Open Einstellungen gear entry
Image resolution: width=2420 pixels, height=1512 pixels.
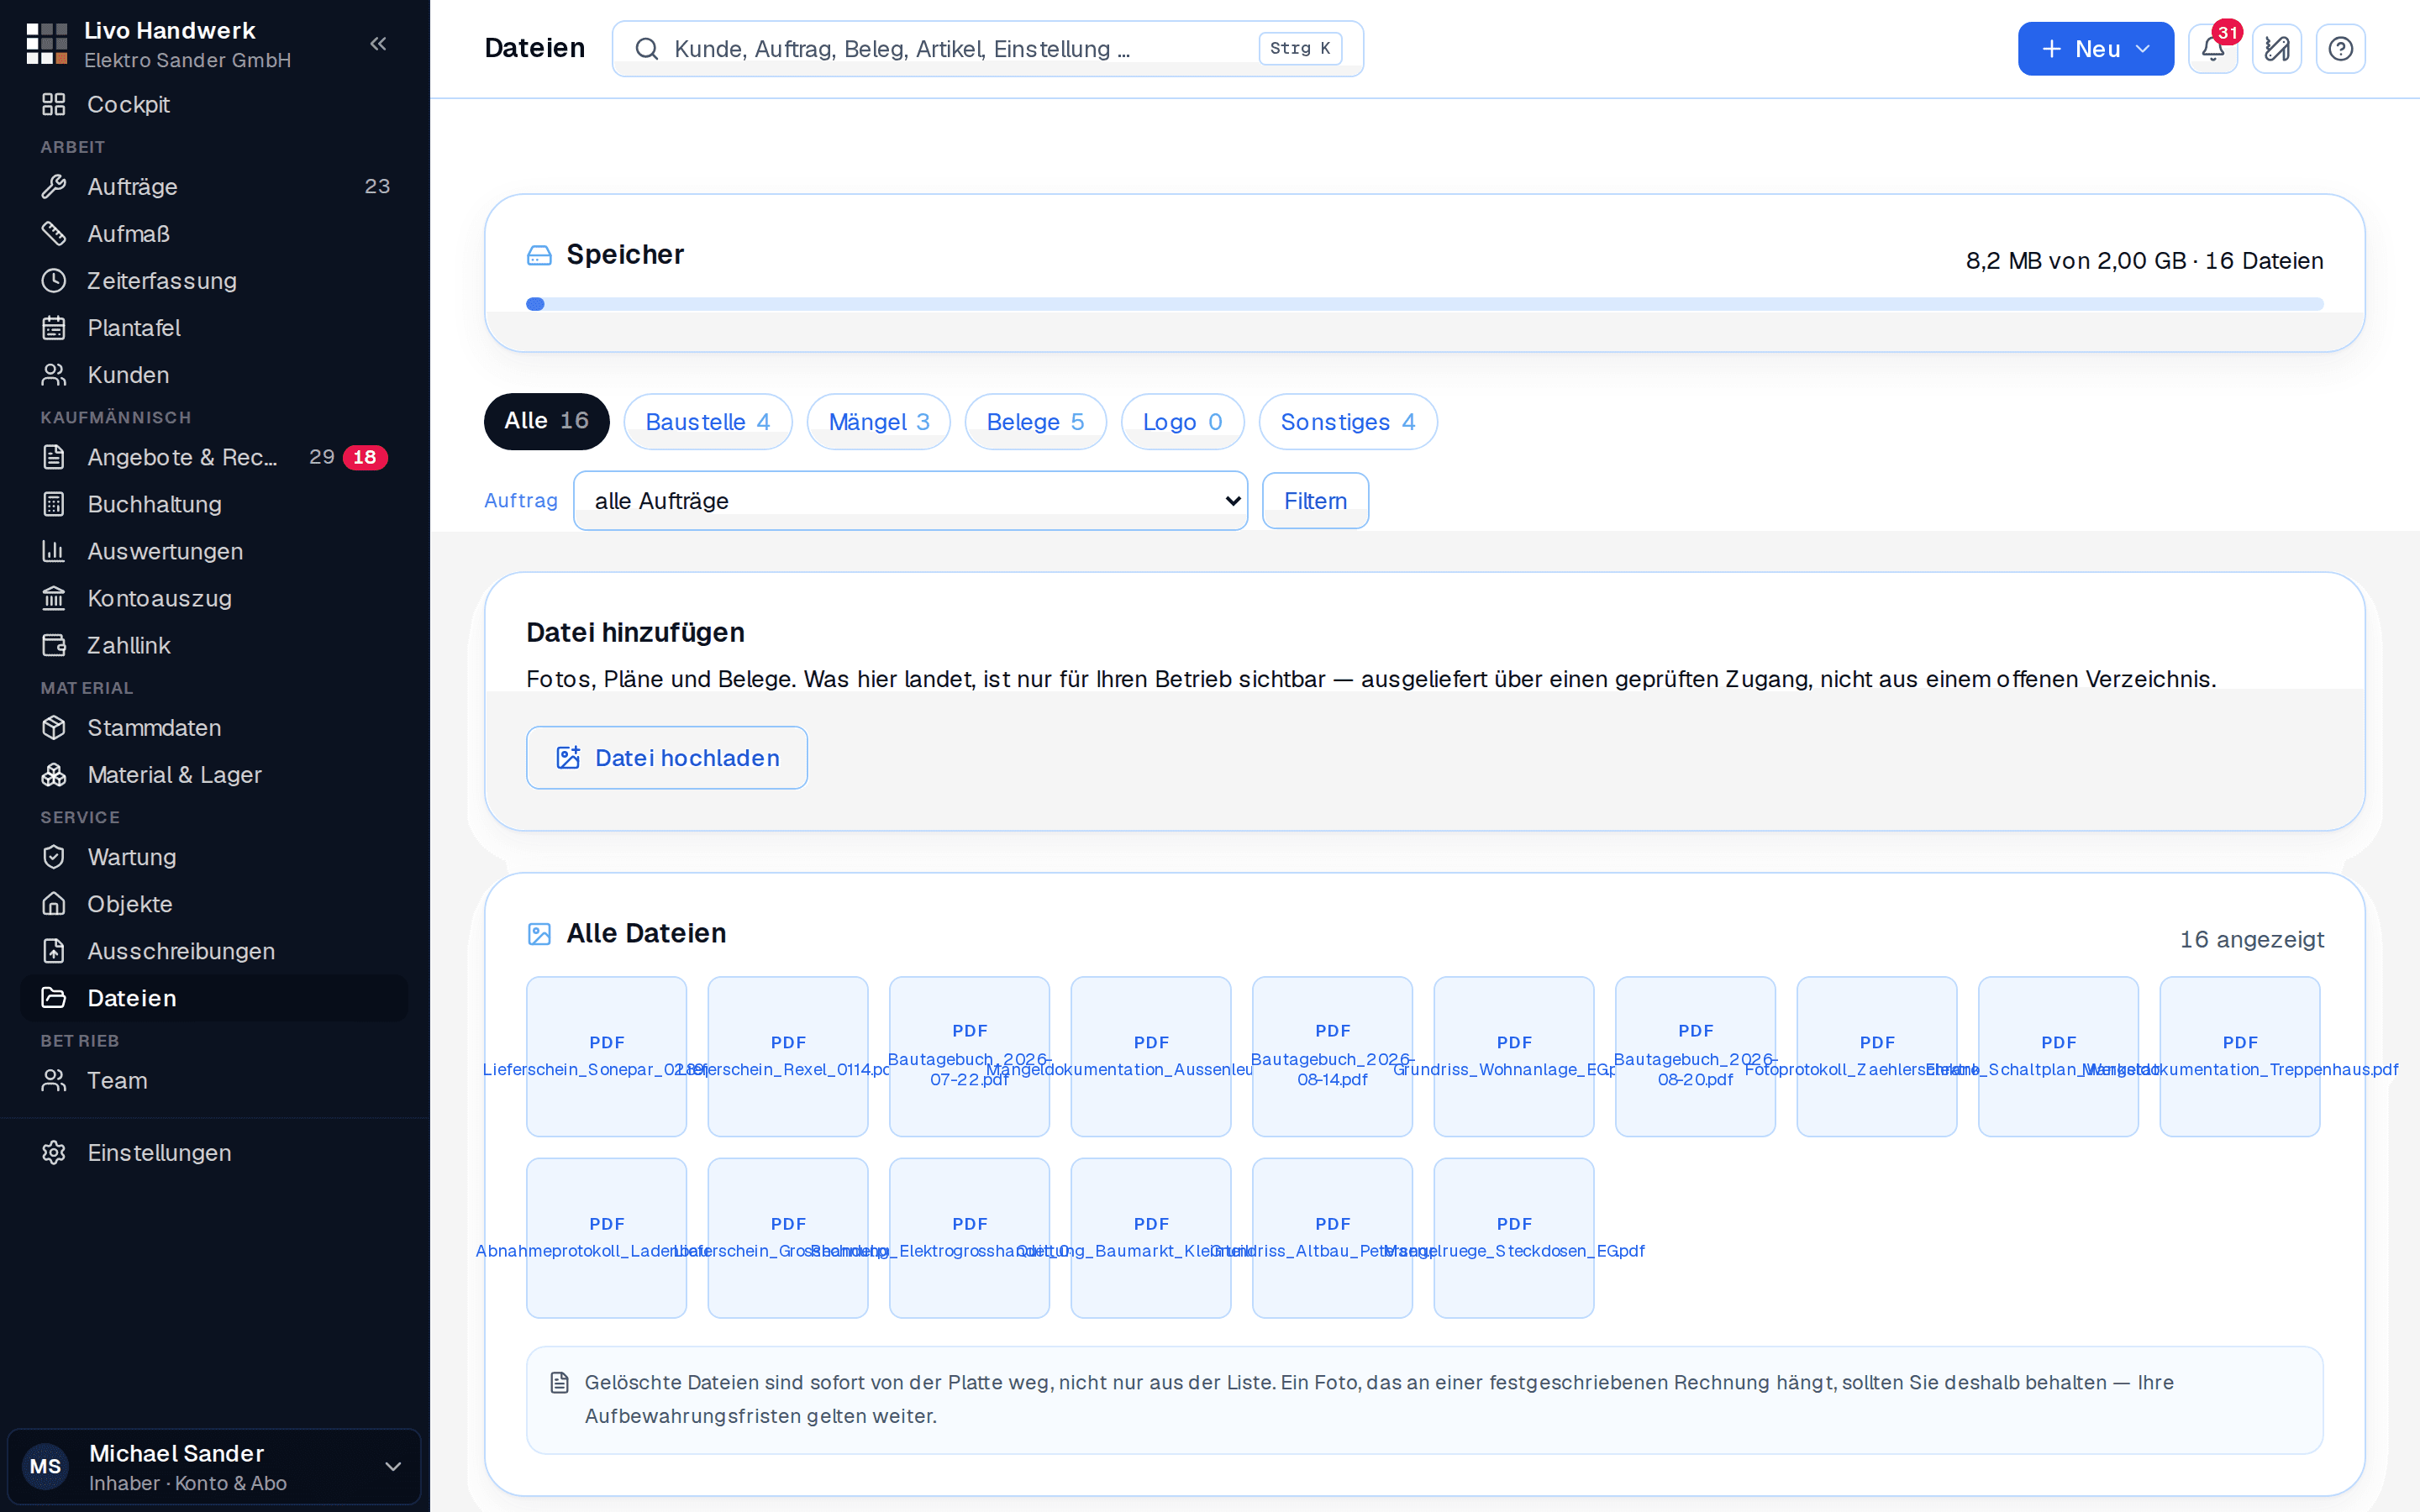pyautogui.click(x=214, y=1152)
